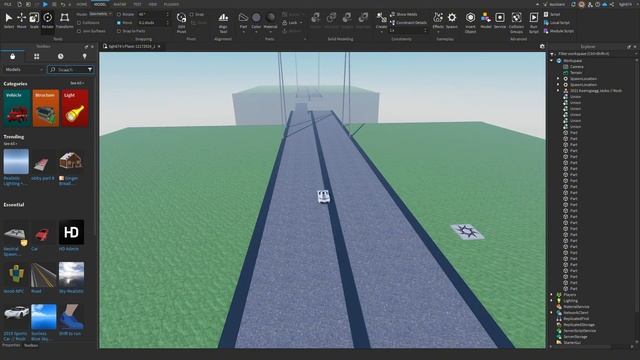Click the Undo arrow
Screen dimensions: 640x360
tap(63, 4)
